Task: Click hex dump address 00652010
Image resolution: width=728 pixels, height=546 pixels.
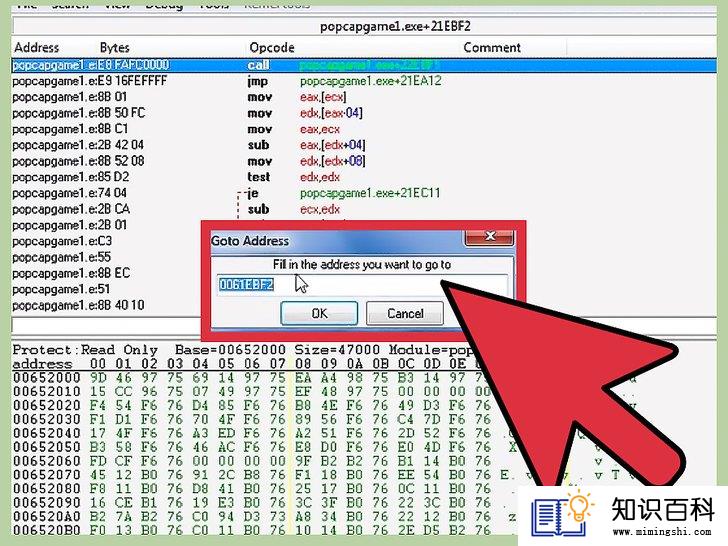Action: tap(46, 391)
